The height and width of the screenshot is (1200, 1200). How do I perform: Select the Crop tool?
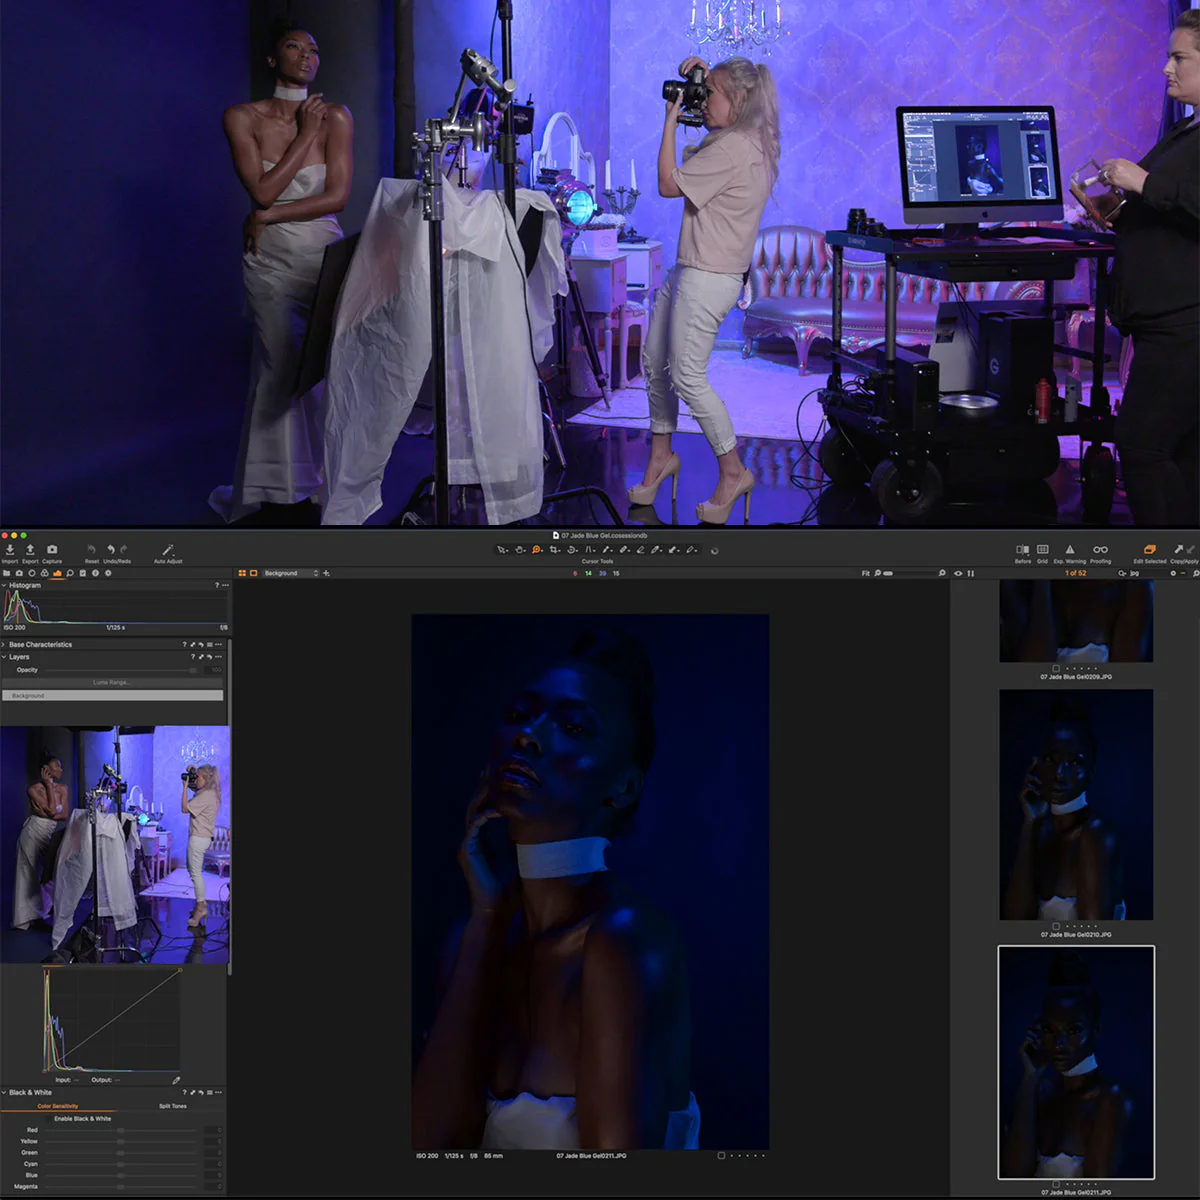click(x=556, y=549)
